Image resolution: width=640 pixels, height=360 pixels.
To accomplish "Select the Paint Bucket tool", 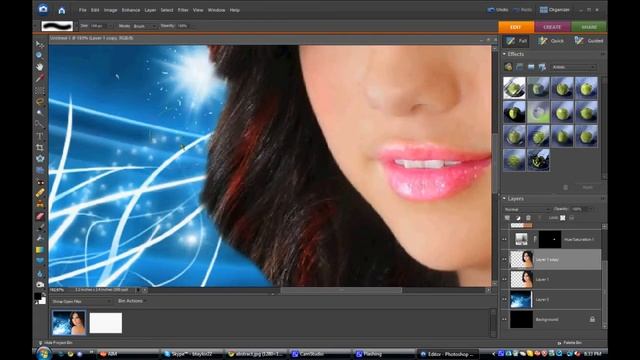I will 40,238.
